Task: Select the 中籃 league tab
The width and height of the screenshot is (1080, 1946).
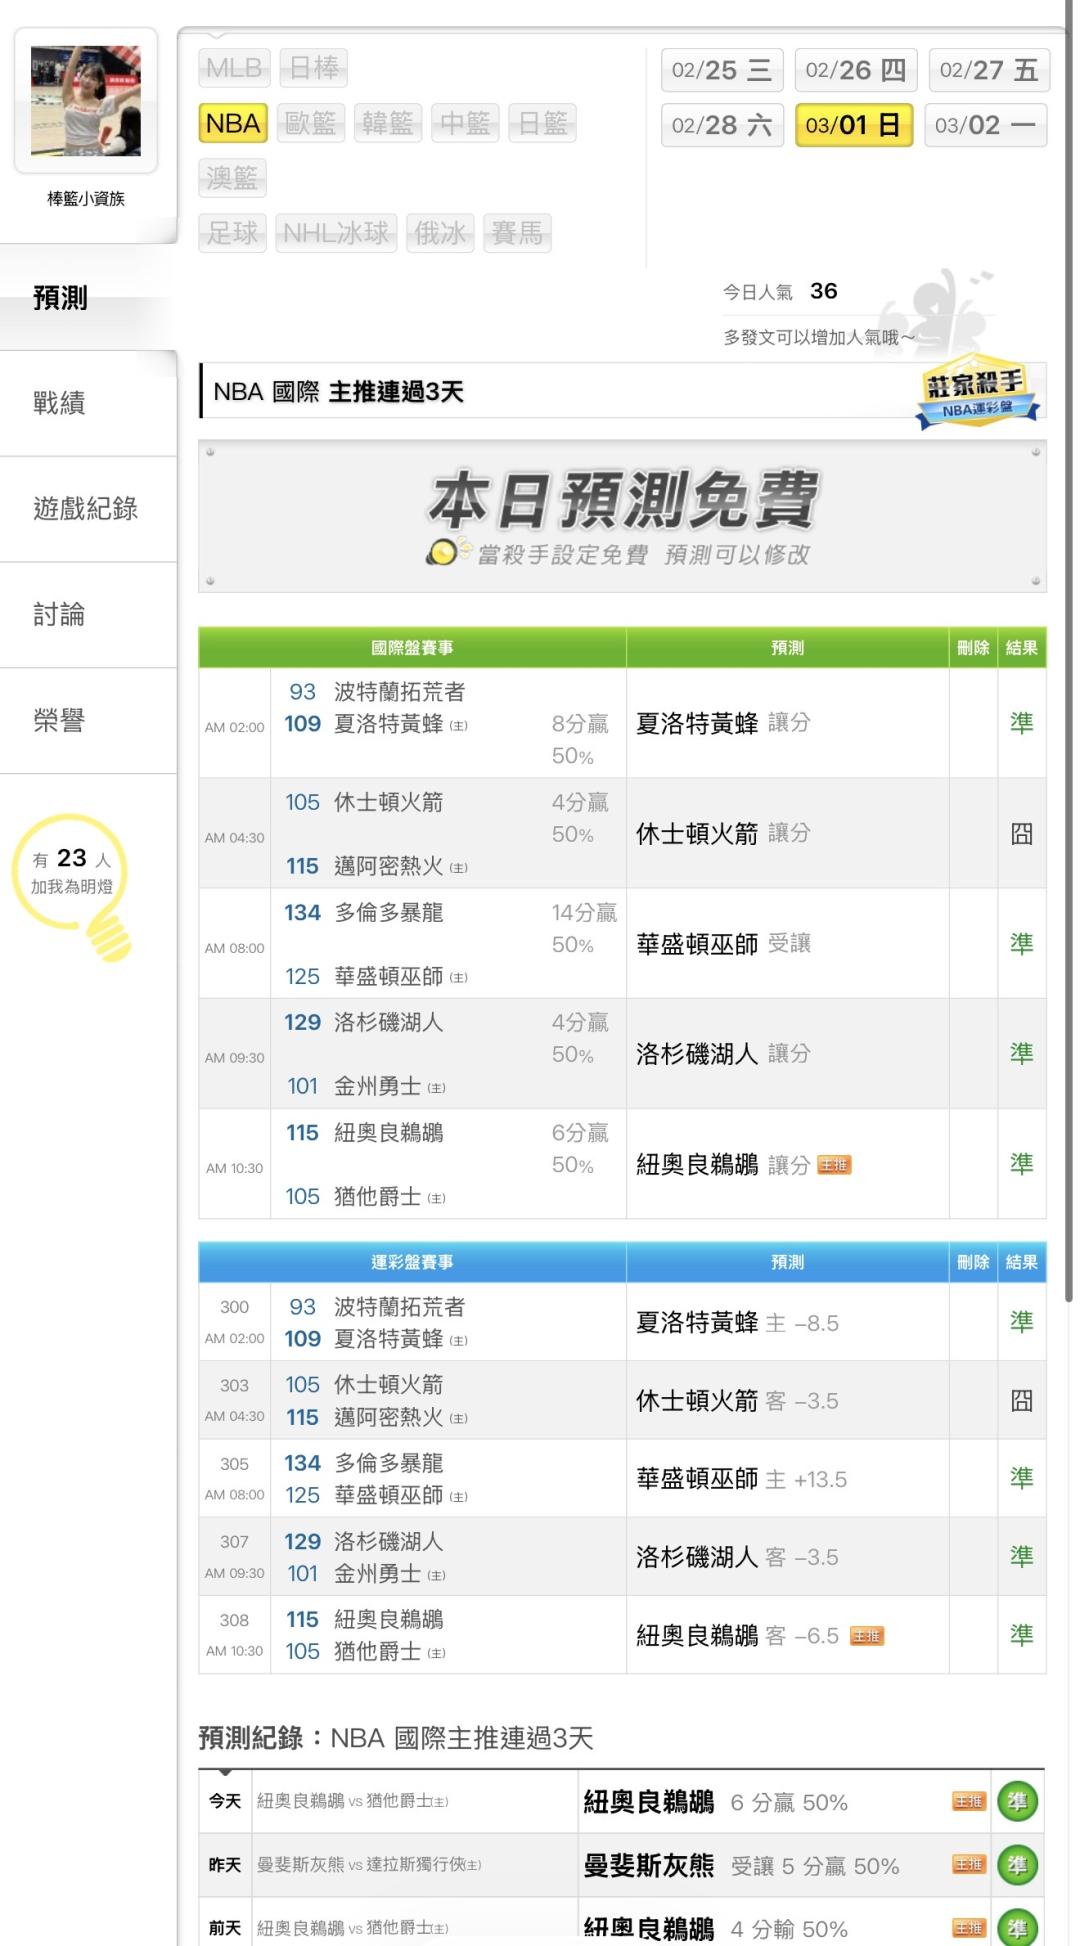Action: tap(465, 123)
